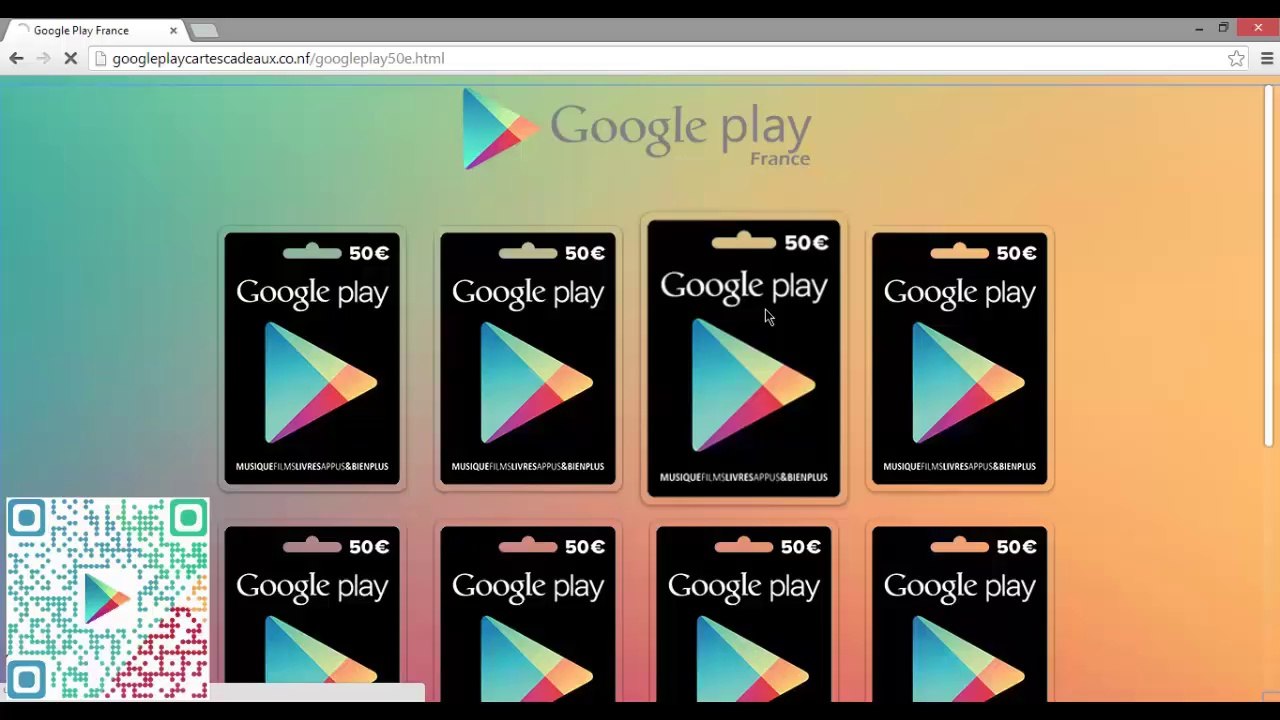Select the fourth 50€ card, bottom row
The height and width of the screenshot is (720, 1280).
coord(960,613)
